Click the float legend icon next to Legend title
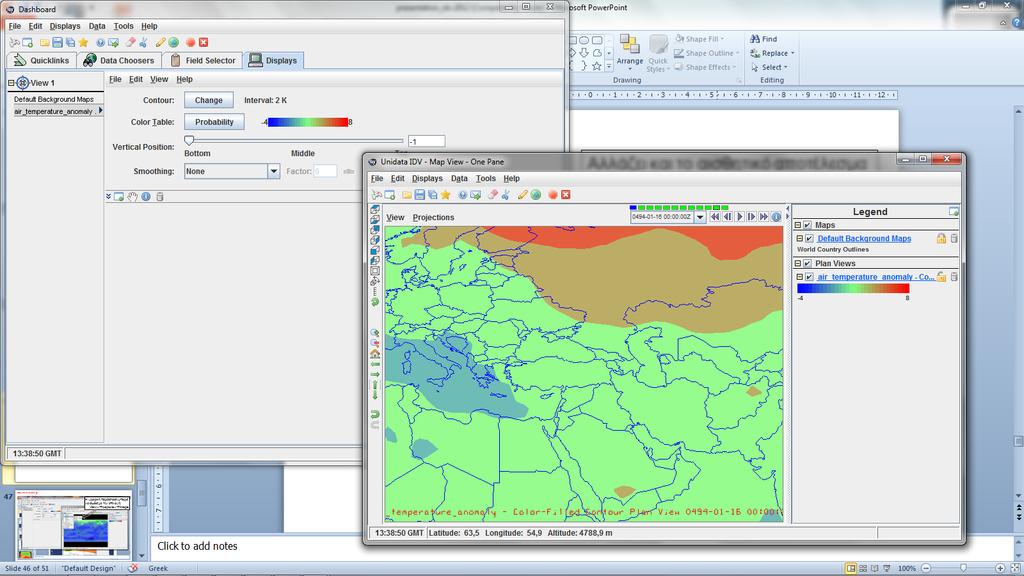The image size is (1024, 576). point(953,212)
